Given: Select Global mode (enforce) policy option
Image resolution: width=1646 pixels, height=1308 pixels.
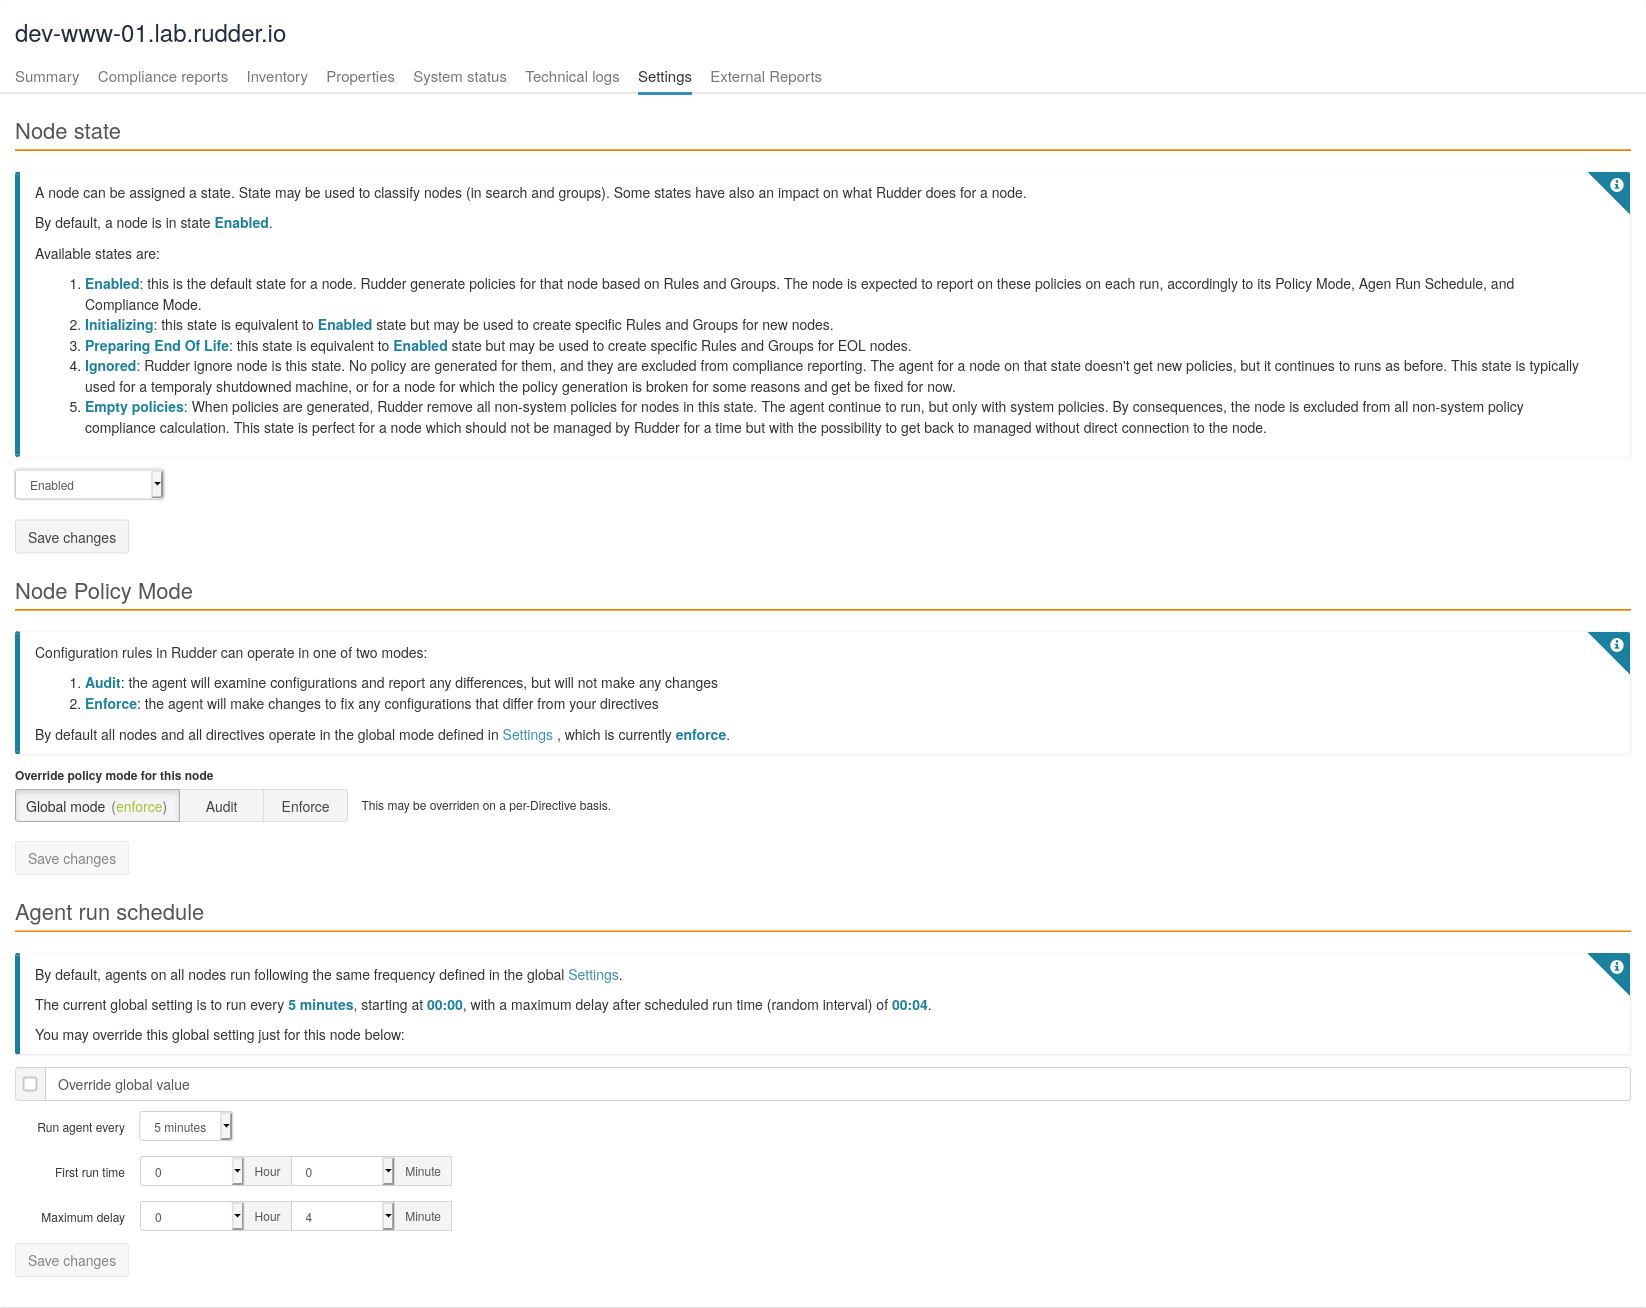Looking at the screenshot, I should coord(97,806).
